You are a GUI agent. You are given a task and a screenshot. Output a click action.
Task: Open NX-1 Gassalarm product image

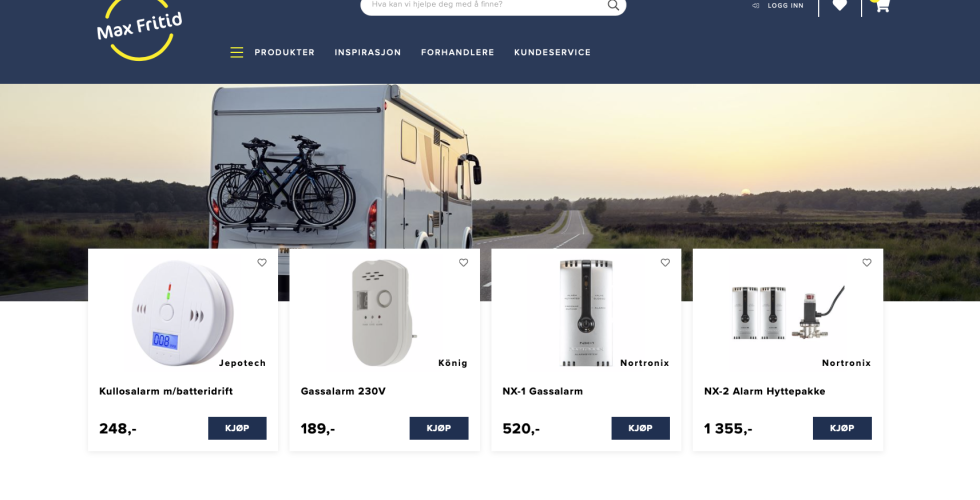point(586,312)
